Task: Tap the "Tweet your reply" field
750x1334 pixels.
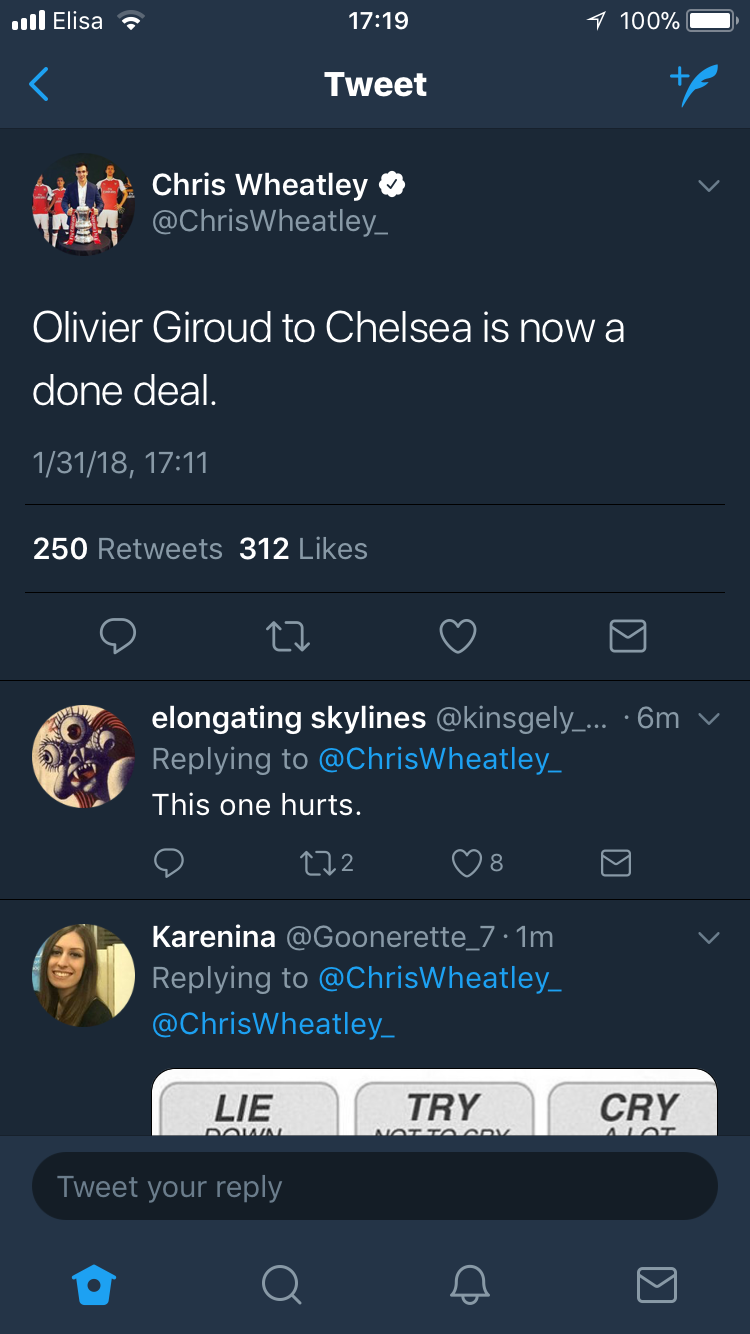Action: [375, 1187]
